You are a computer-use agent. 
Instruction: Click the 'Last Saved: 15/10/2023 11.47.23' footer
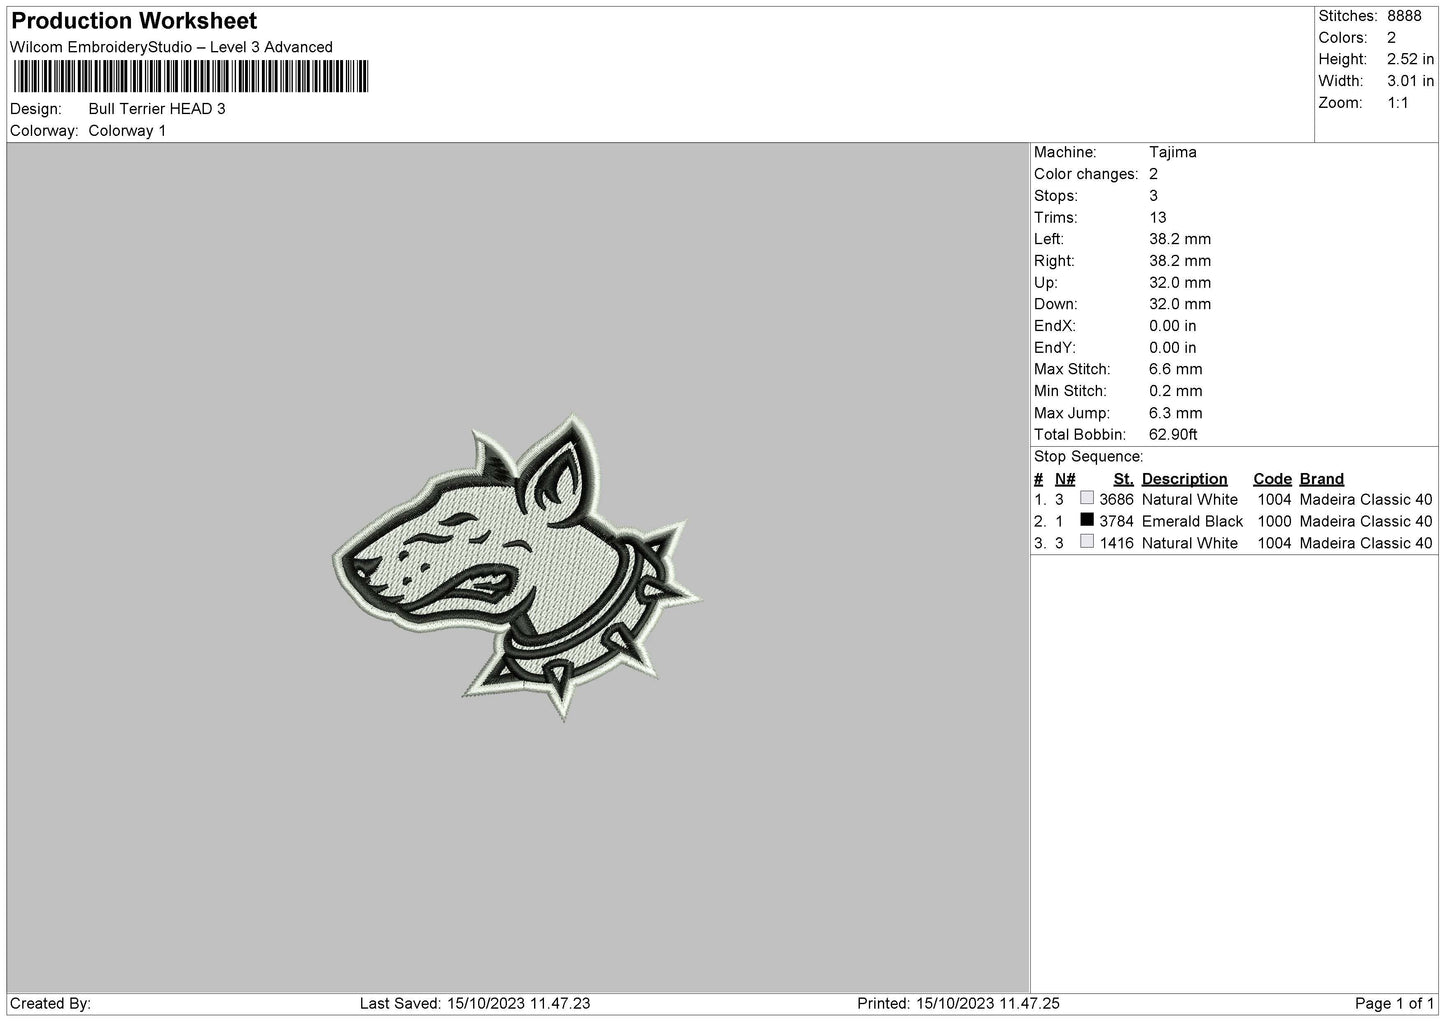click(x=475, y=1004)
